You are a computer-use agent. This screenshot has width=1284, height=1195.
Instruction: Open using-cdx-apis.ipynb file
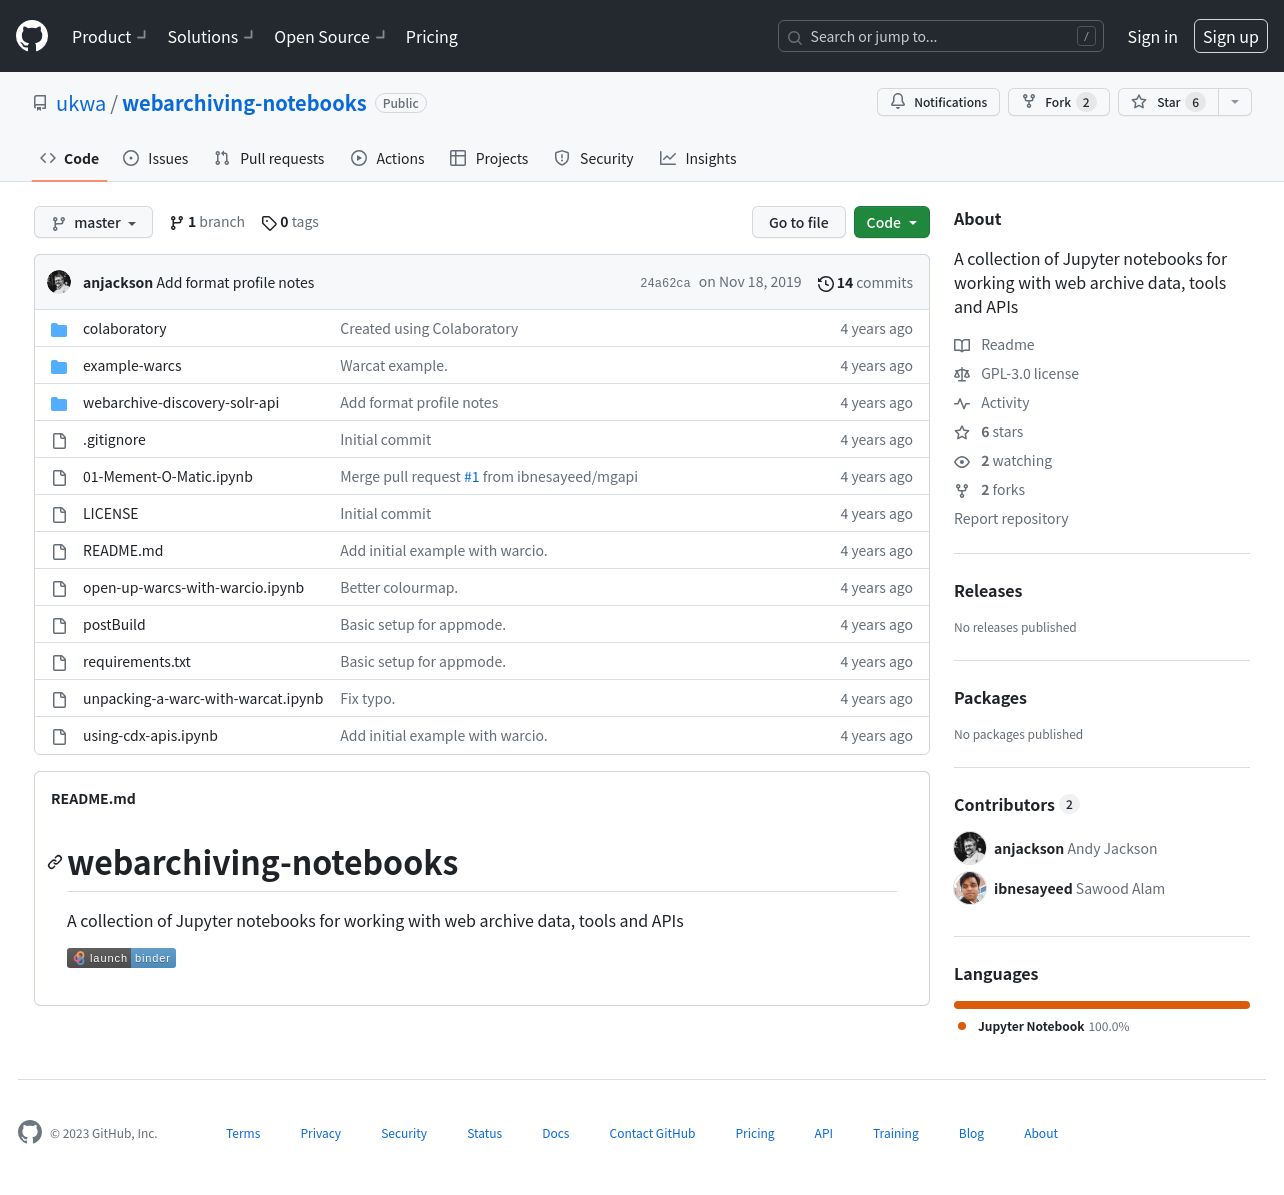tap(150, 736)
